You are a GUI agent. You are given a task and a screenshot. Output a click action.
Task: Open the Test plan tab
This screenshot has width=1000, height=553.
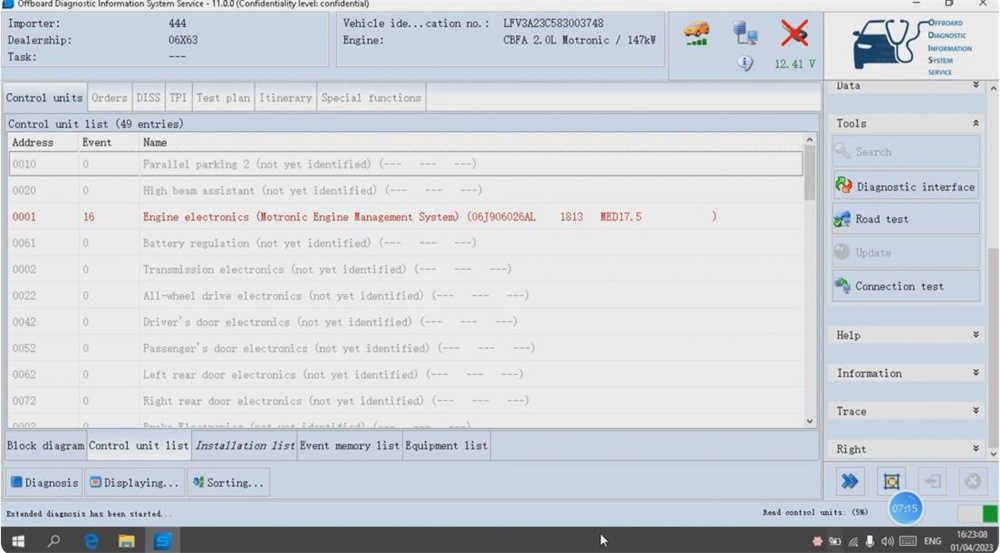pos(223,98)
